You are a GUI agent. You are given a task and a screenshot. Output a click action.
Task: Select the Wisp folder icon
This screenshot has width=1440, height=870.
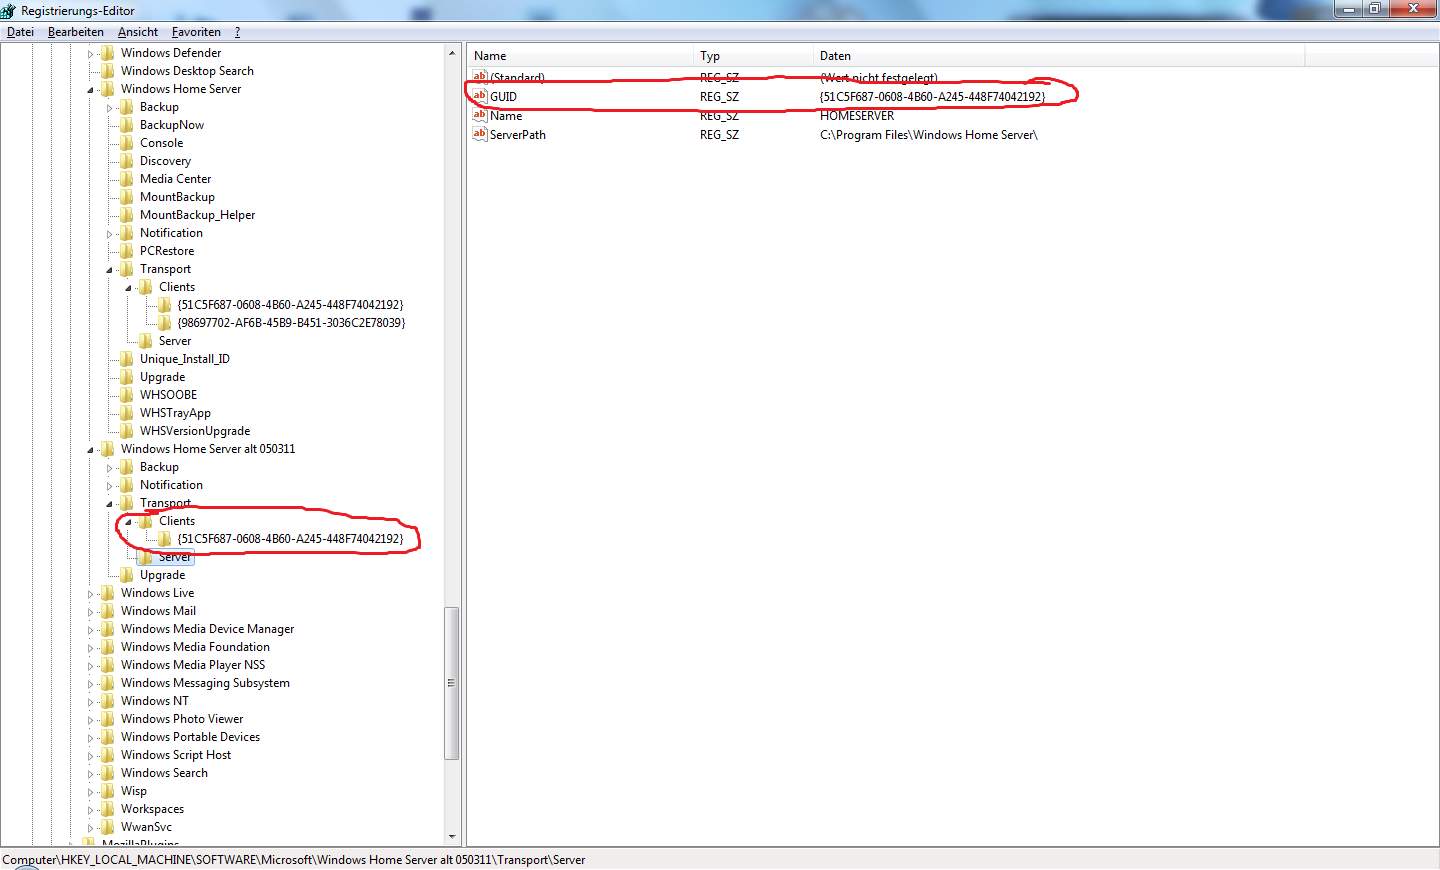click(x=108, y=791)
